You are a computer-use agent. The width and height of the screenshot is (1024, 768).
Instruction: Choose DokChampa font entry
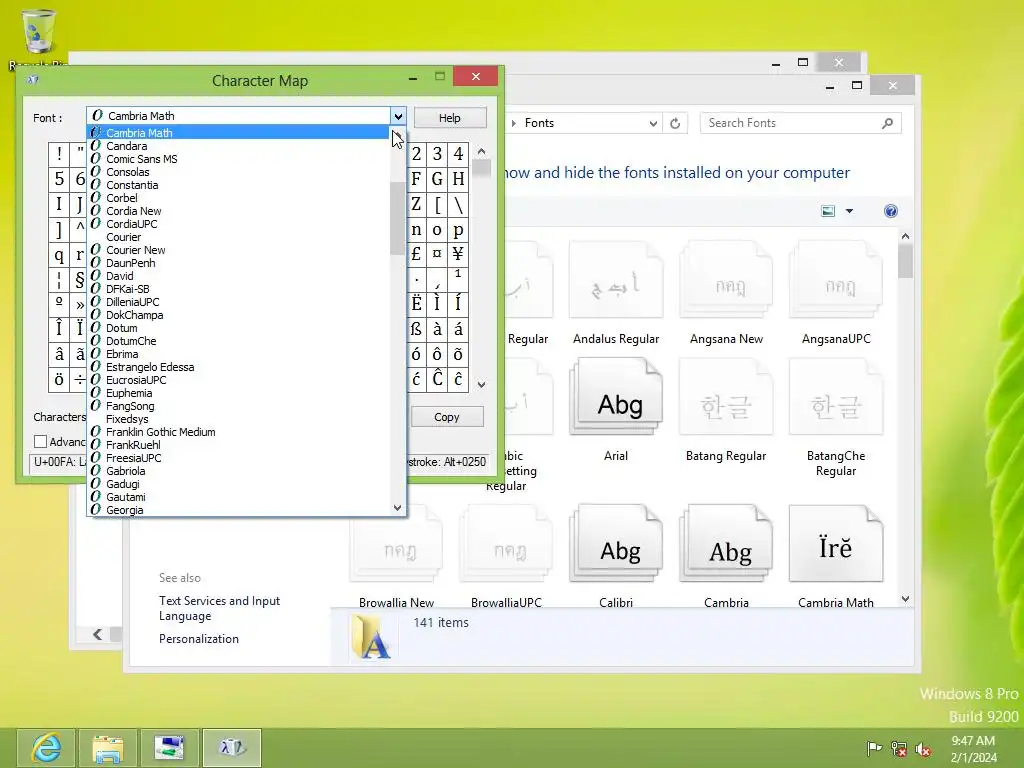pos(239,315)
